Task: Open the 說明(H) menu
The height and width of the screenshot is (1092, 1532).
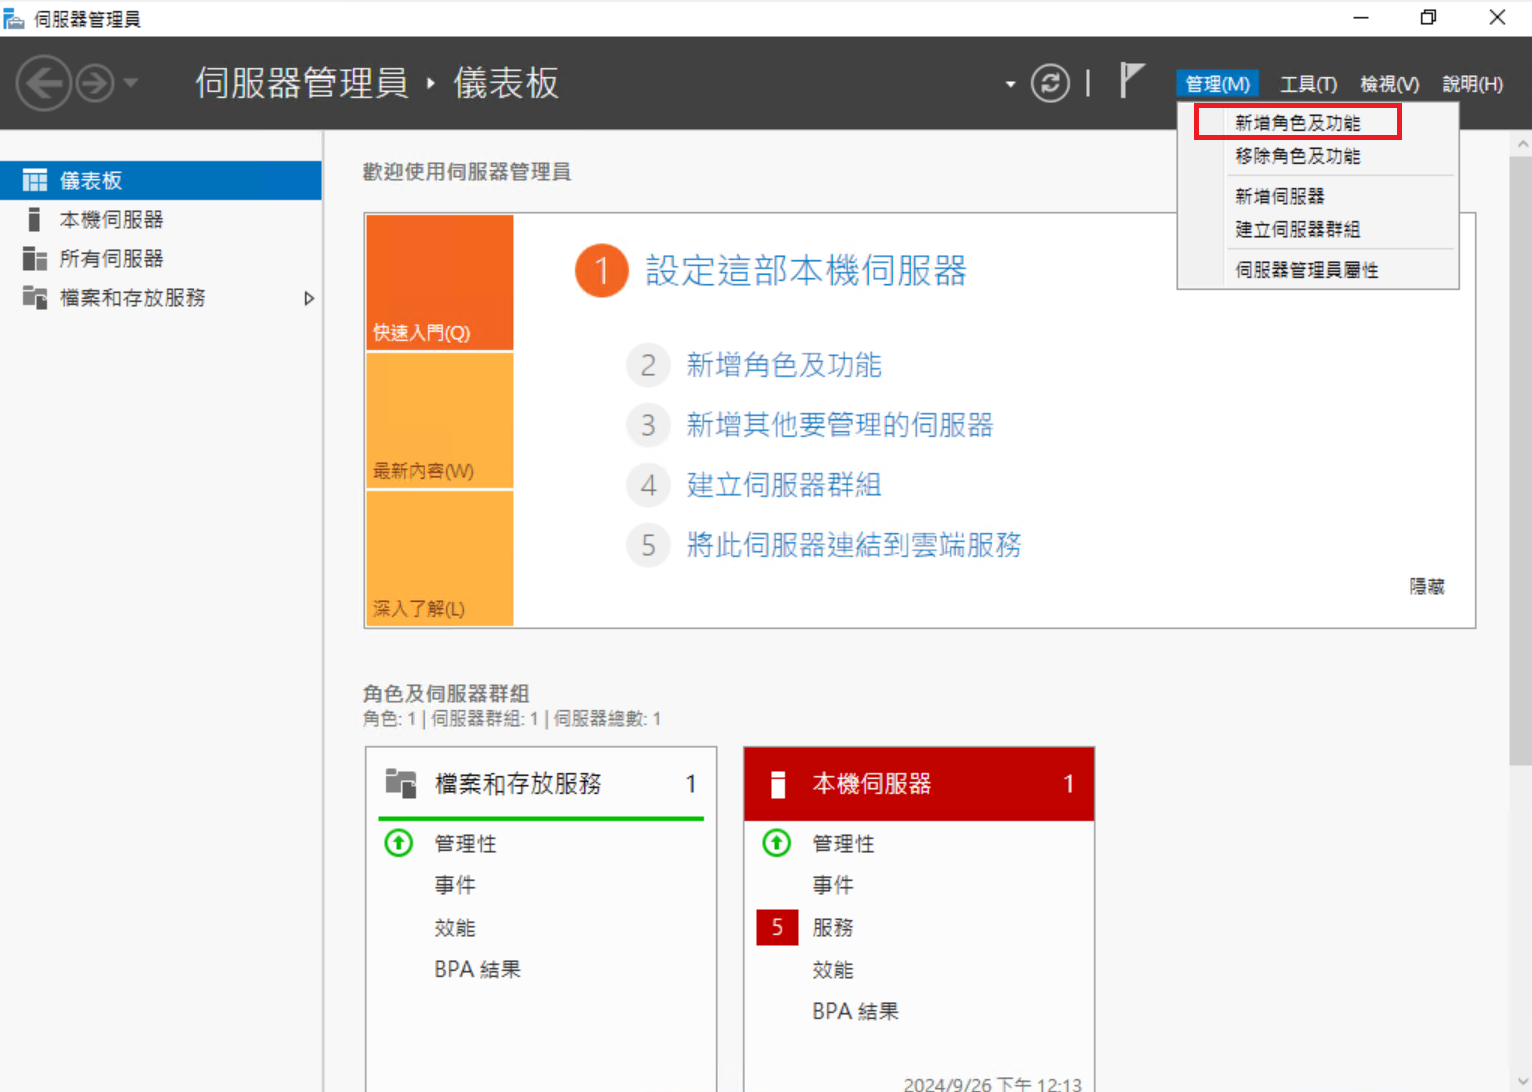Action: pos(1472,84)
